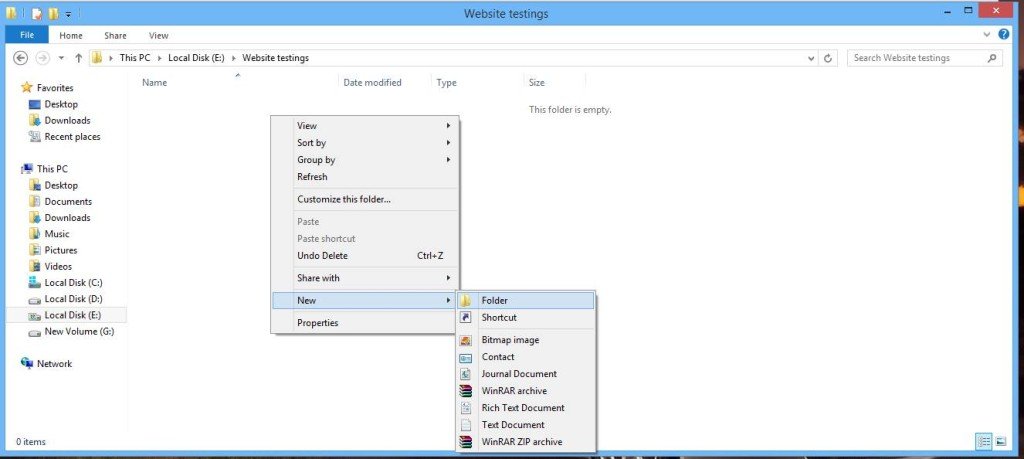This screenshot has width=1024, height=459.
Task: Choose Undo Delete from context menu
Action: point(365,255)
